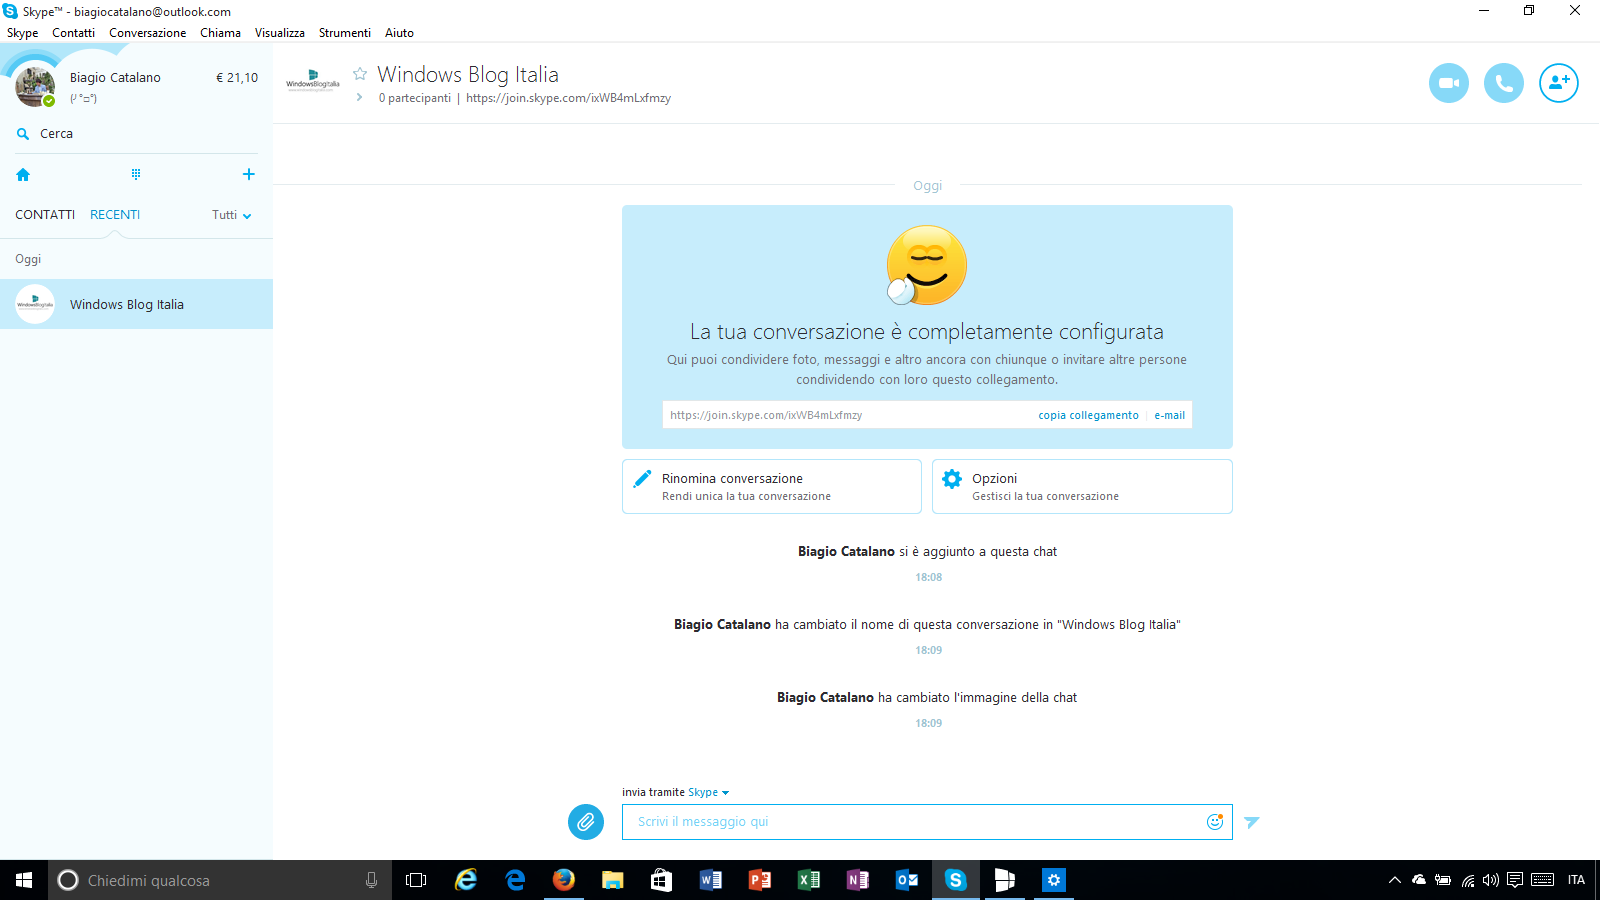Switch to the RECENTI tab
1600x900 pixels.
115,215
